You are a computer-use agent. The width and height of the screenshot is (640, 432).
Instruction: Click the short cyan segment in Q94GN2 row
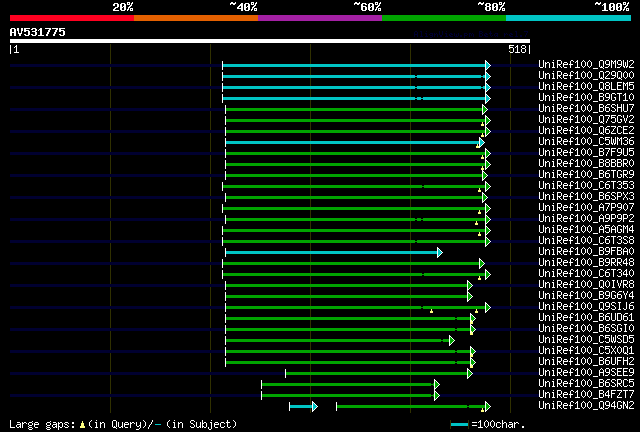click(301, 406)
